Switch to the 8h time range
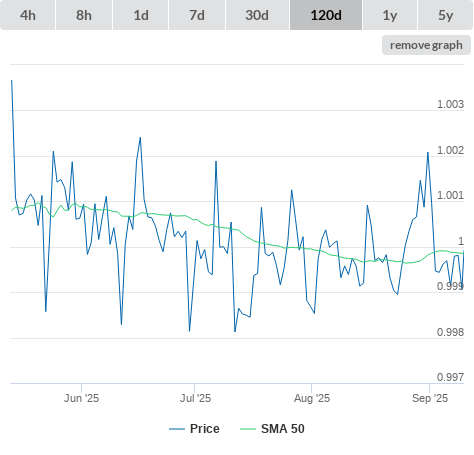This screenshot has width=474, height=455. tap(84, 15)
